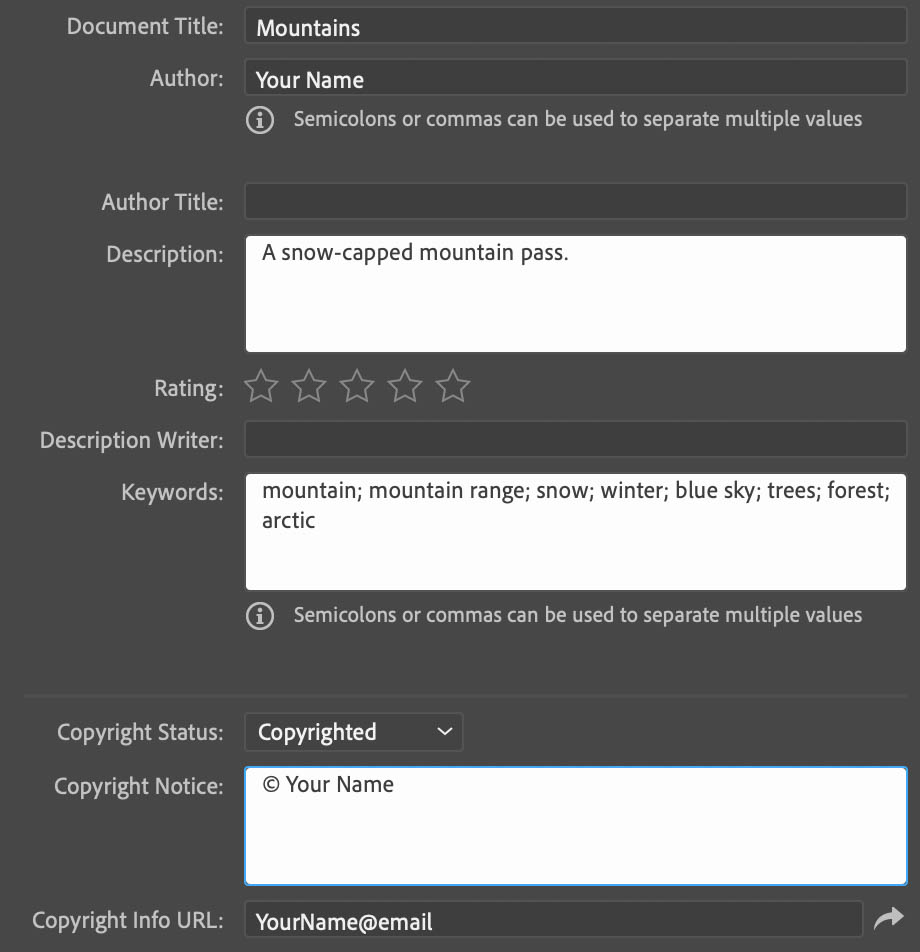920x952 pixels.
Task: Click the chevron on the Copyrighted selector
Action: (x=444, y=731)
